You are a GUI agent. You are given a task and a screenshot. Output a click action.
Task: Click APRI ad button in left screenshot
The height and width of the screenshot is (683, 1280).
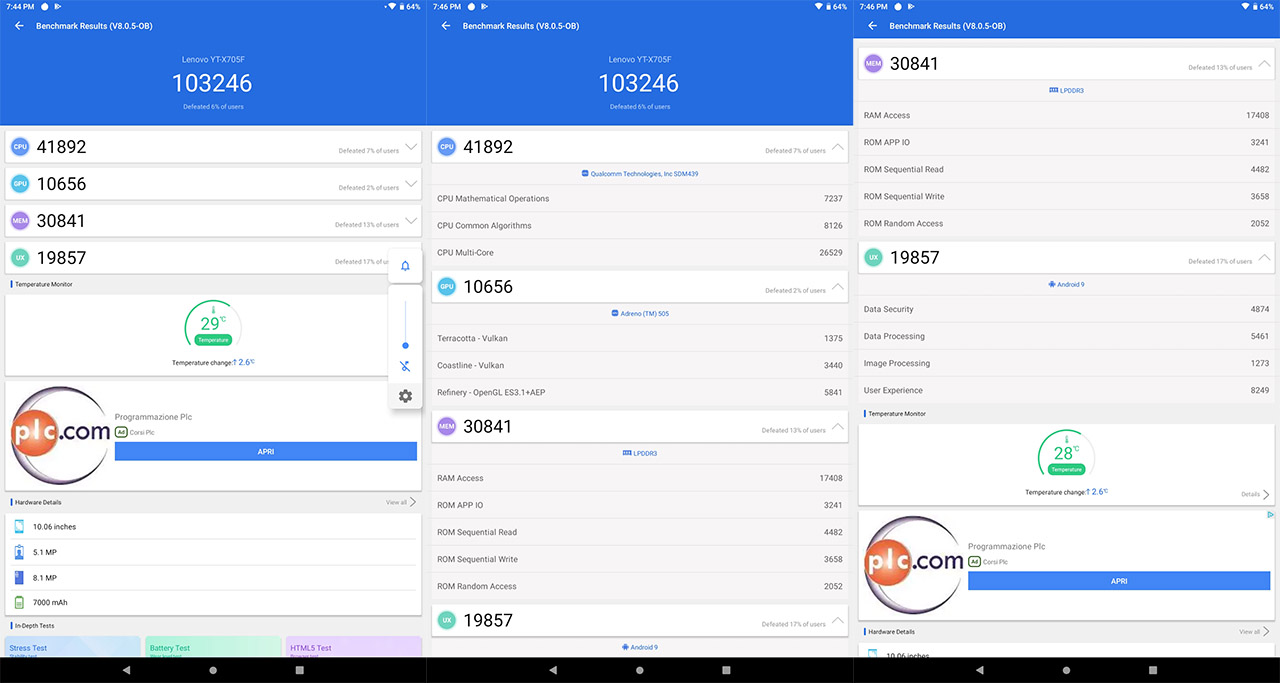266,451
